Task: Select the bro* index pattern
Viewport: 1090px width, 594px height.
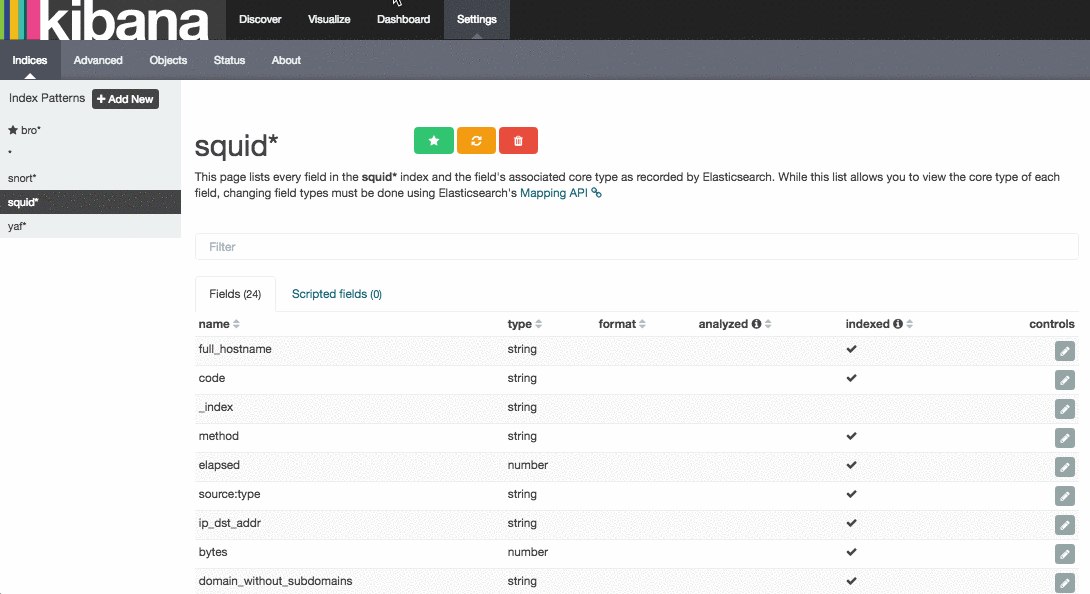Action: pyautogui.click(x=90, y=130)
